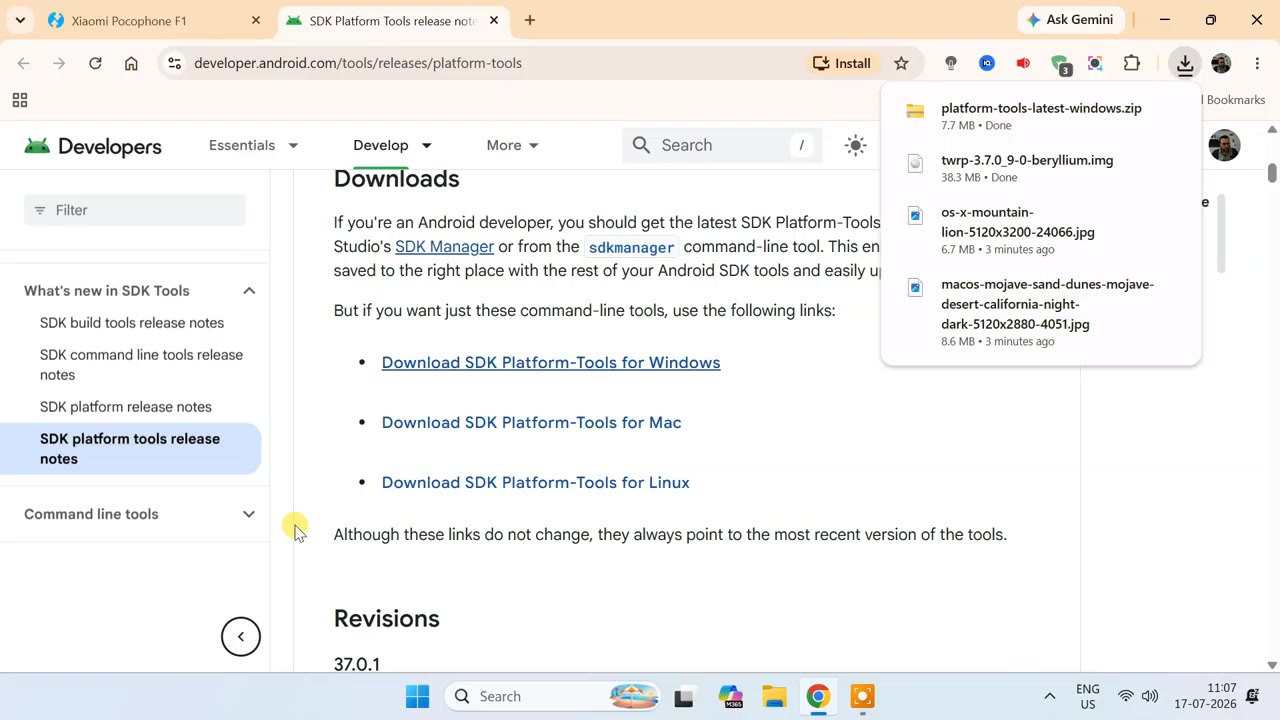This screenshot has width=1280, height=720.
Task: Click Download SDK Platform-Tools for Mac
Action: click(x=531, y=422)
